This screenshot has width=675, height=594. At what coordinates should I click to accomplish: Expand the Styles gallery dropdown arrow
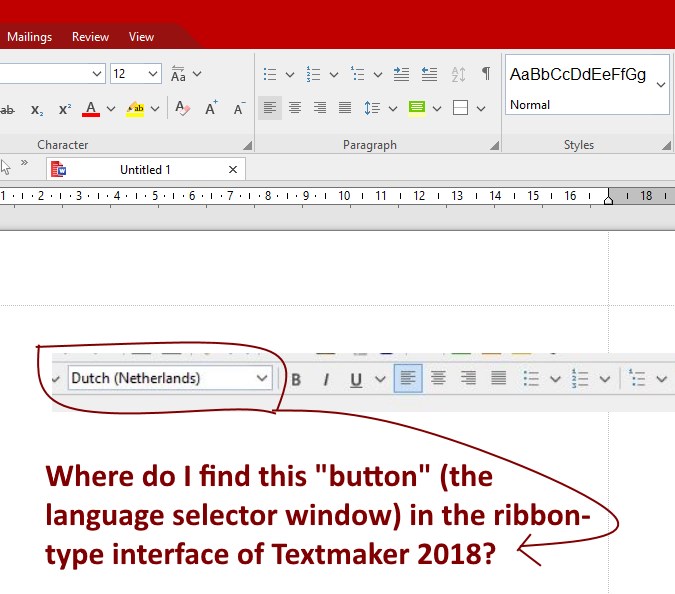coord(661,86)
